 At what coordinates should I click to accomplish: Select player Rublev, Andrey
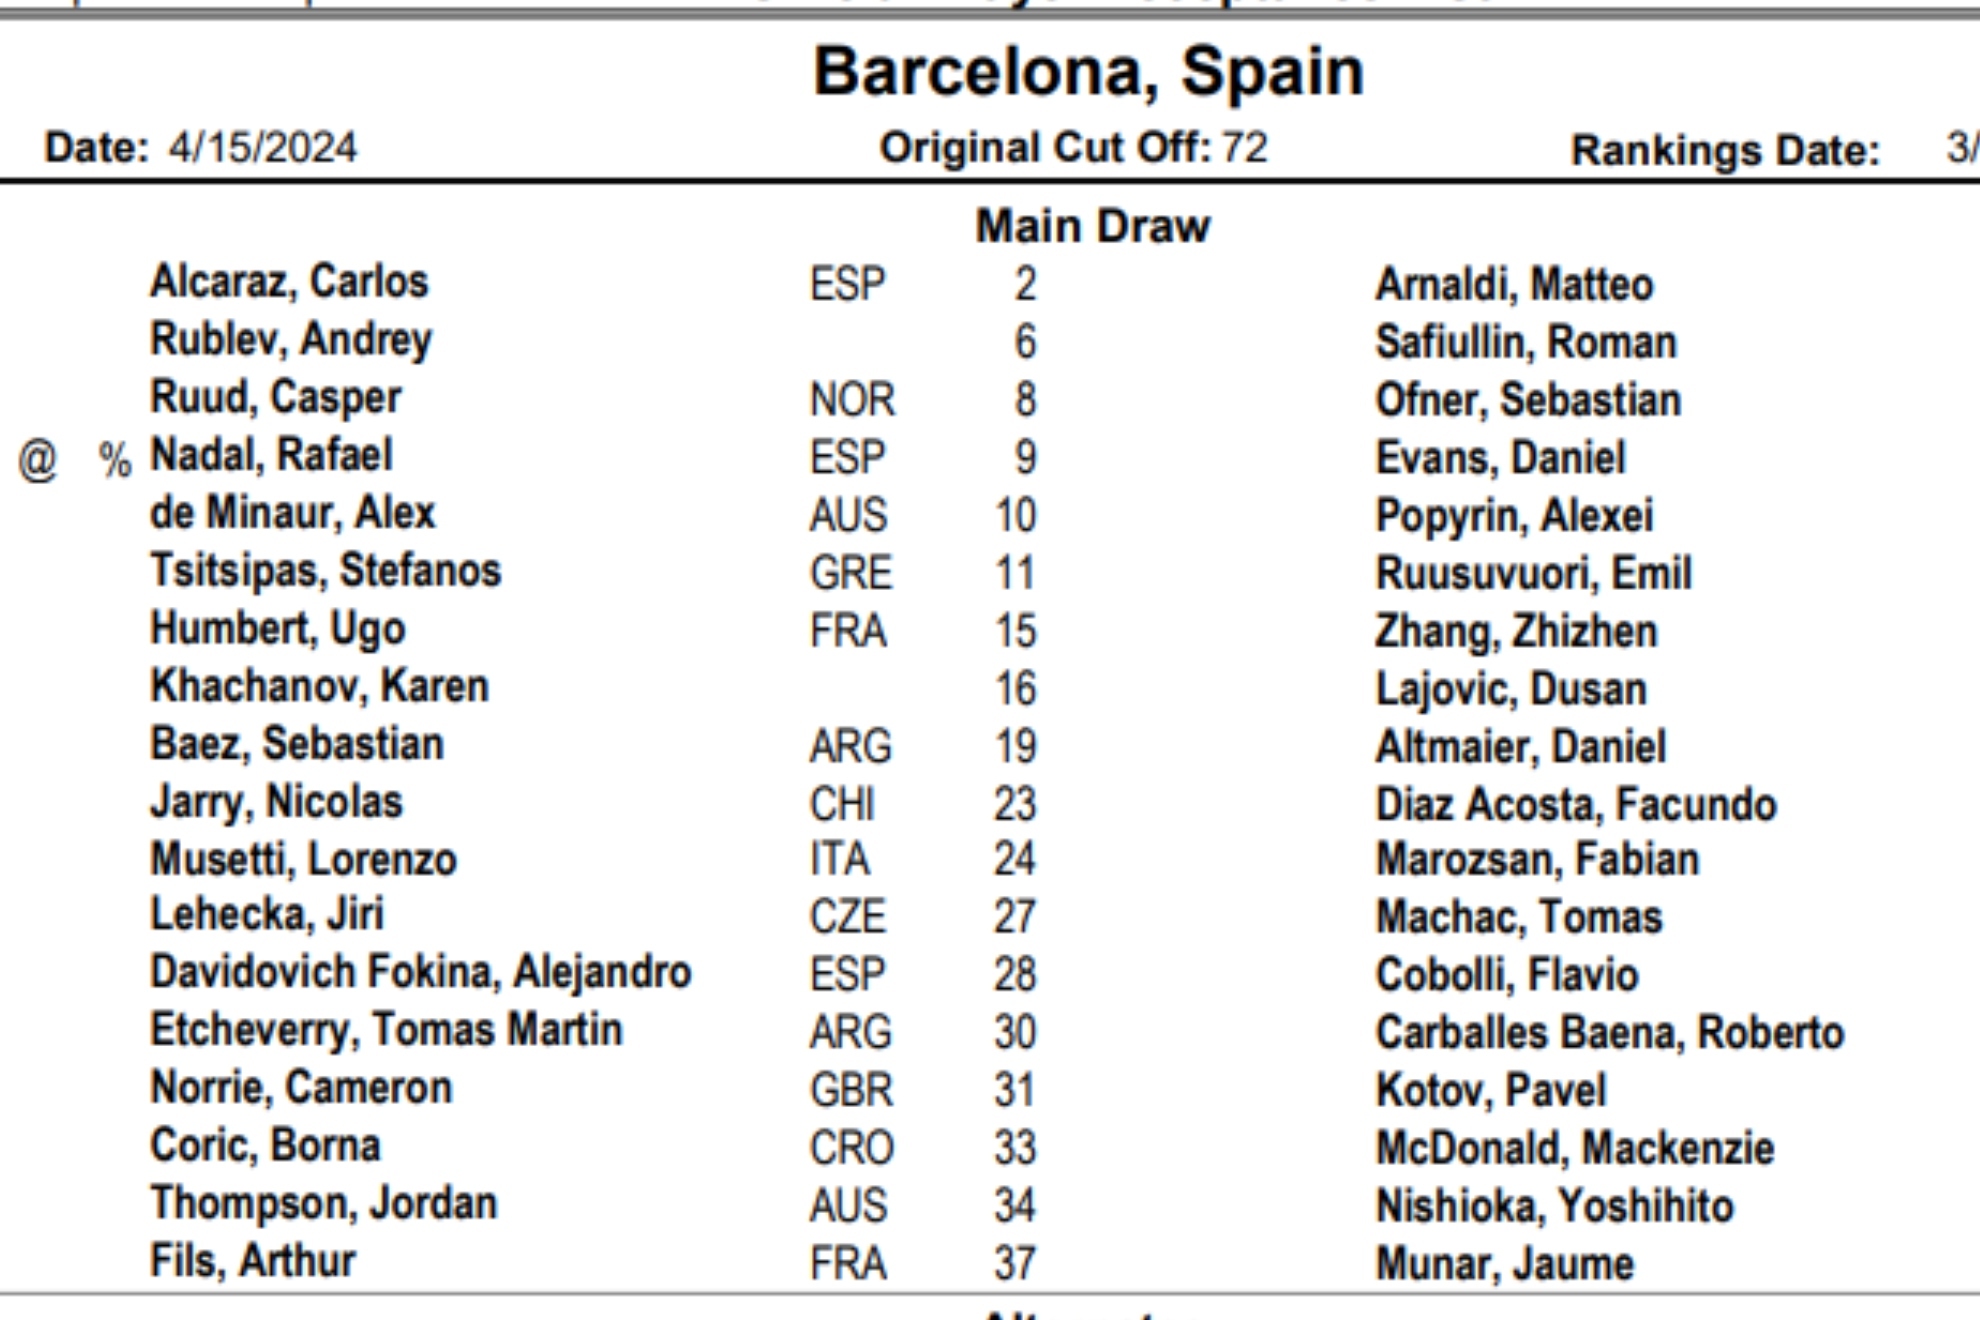click(291, 340)
